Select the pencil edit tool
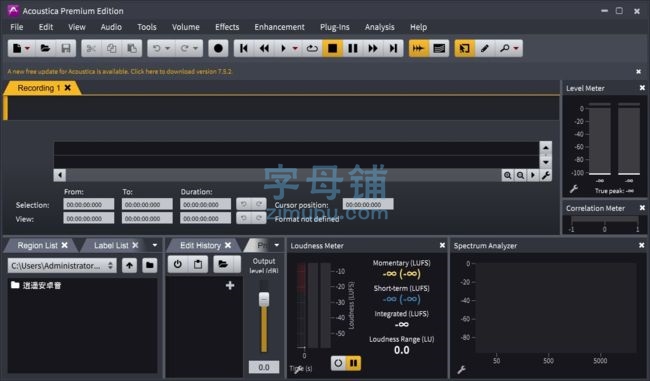This screenshot has height=381, width=650. (x=485, y=49)
